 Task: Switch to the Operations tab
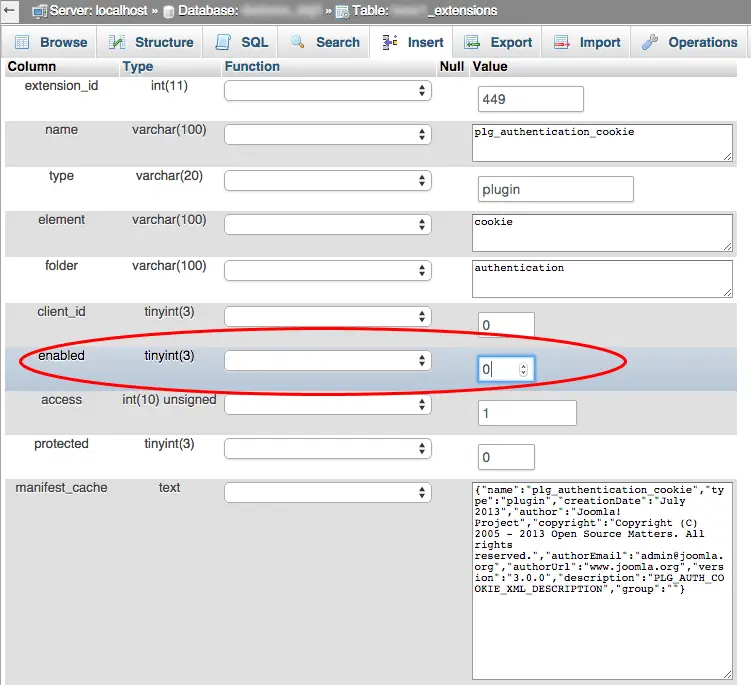pos(689,42)
